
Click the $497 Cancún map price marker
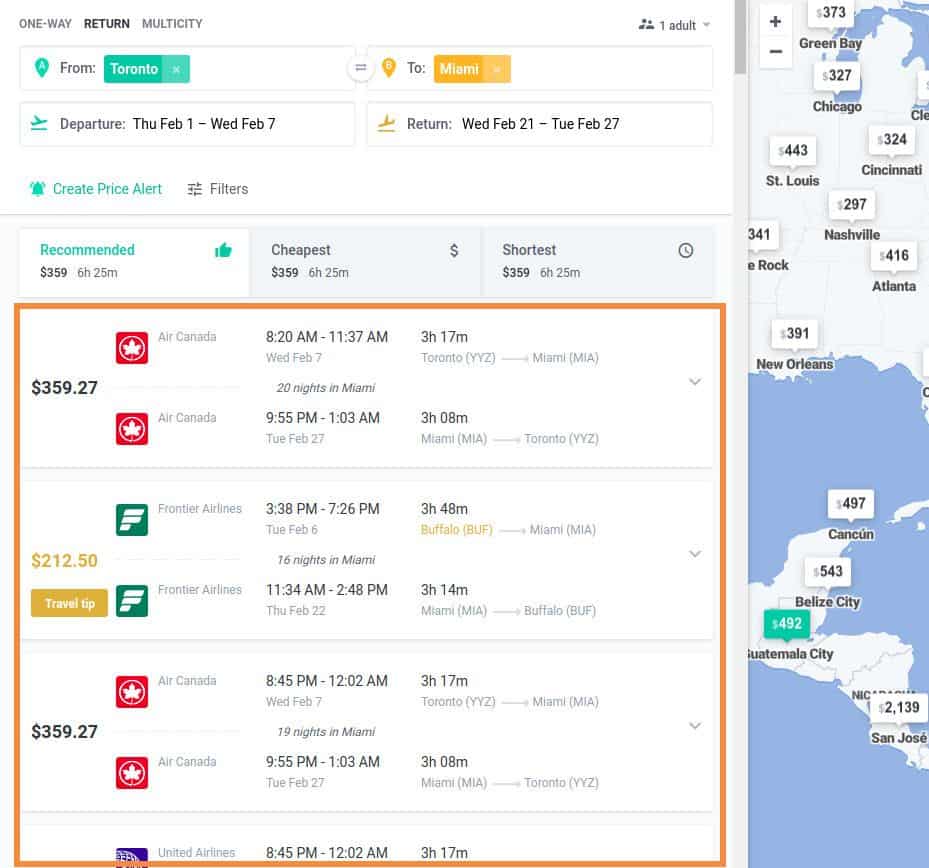(851, 504)
